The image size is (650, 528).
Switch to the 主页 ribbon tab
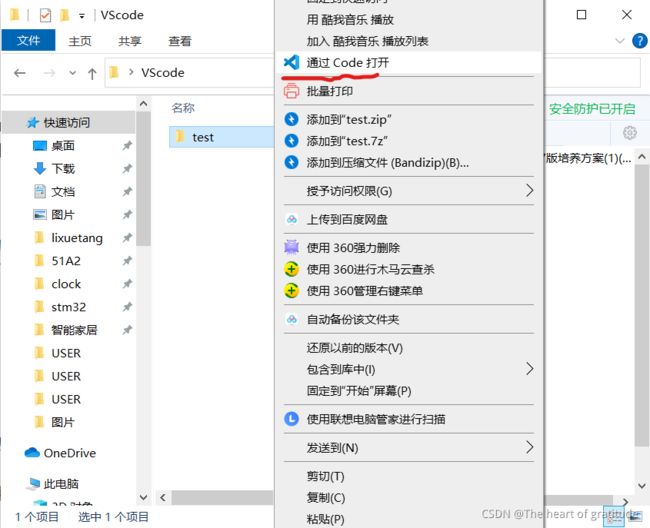pos(80,41)
